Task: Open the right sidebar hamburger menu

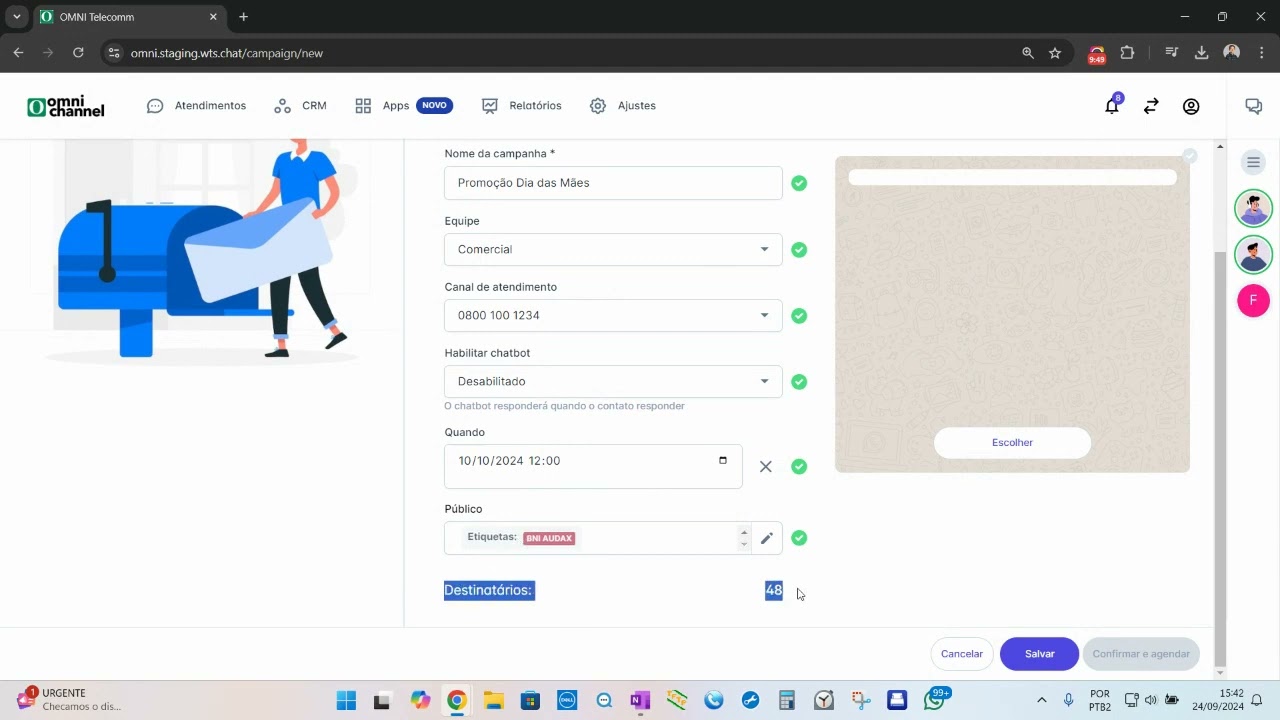Action: [1253, 162]
